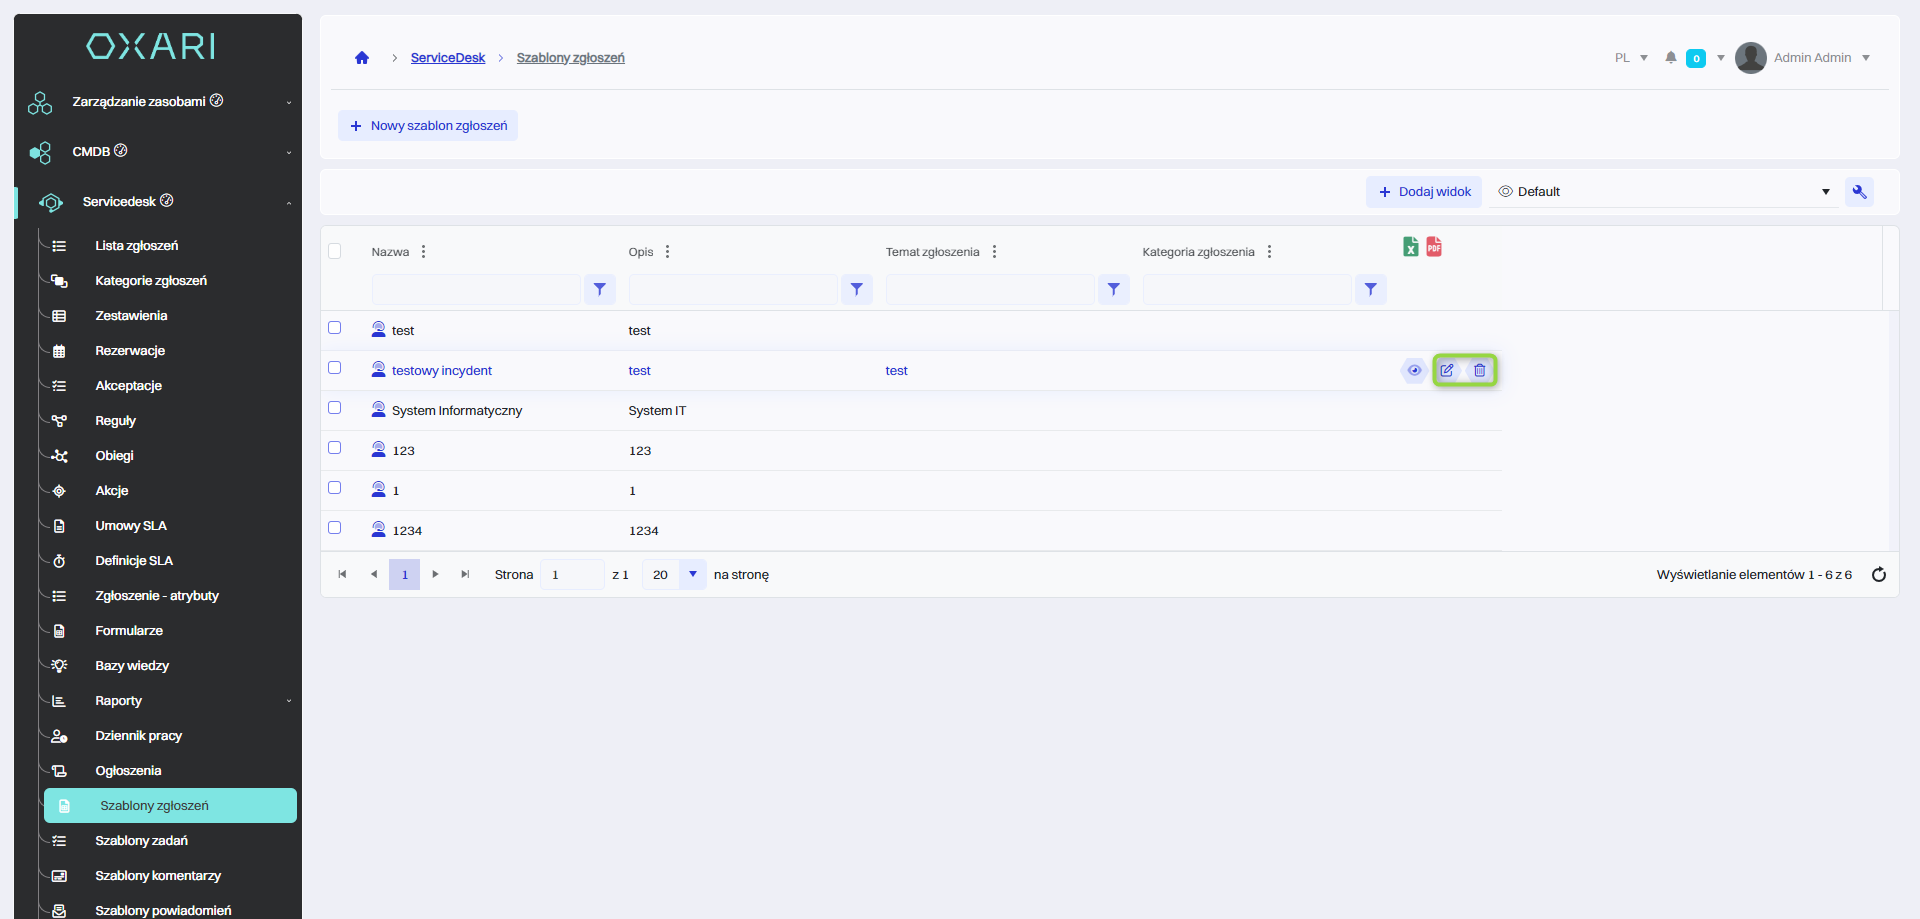Viewport: 1920px width, 919px height.
Task: Tick checkbox for System Informatyczny row
Action: (335, 408)
